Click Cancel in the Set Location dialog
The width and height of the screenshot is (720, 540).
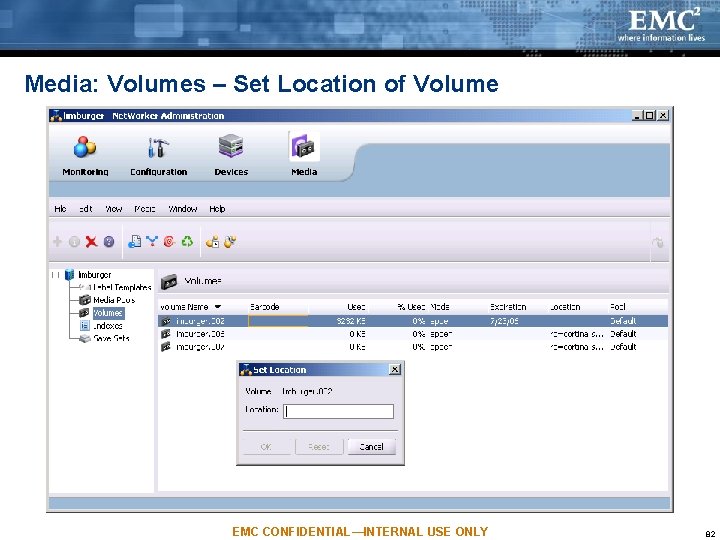click(371, 447)
